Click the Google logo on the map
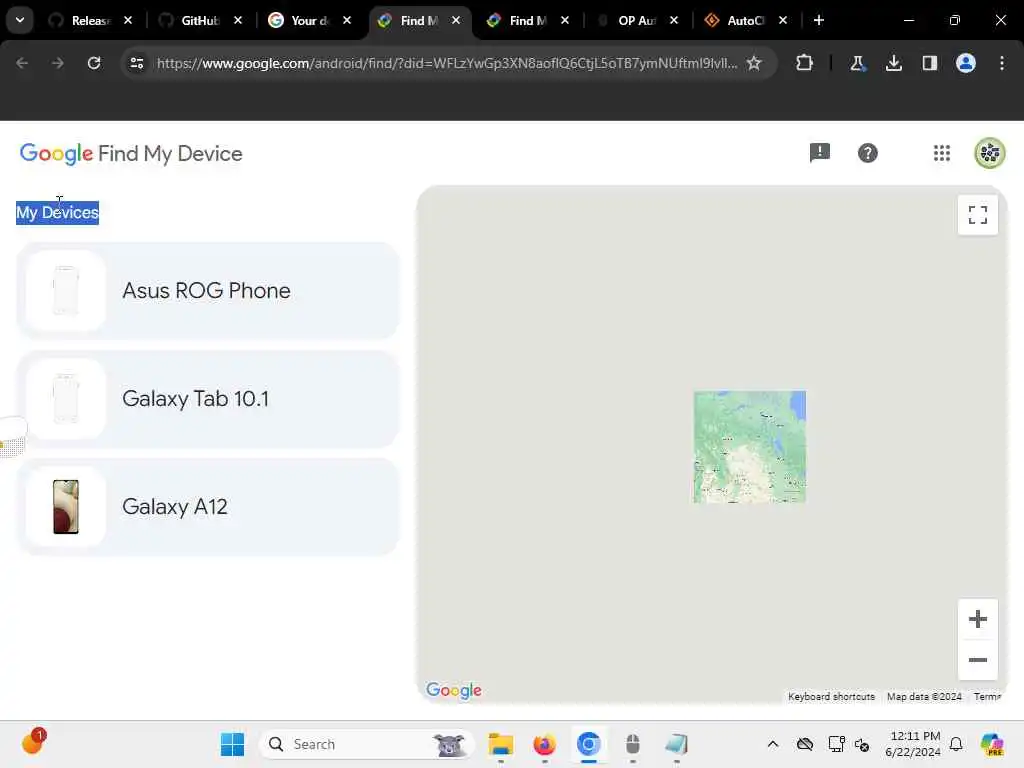The height and width of the screenshot is (768, 1024). [454, 691]
